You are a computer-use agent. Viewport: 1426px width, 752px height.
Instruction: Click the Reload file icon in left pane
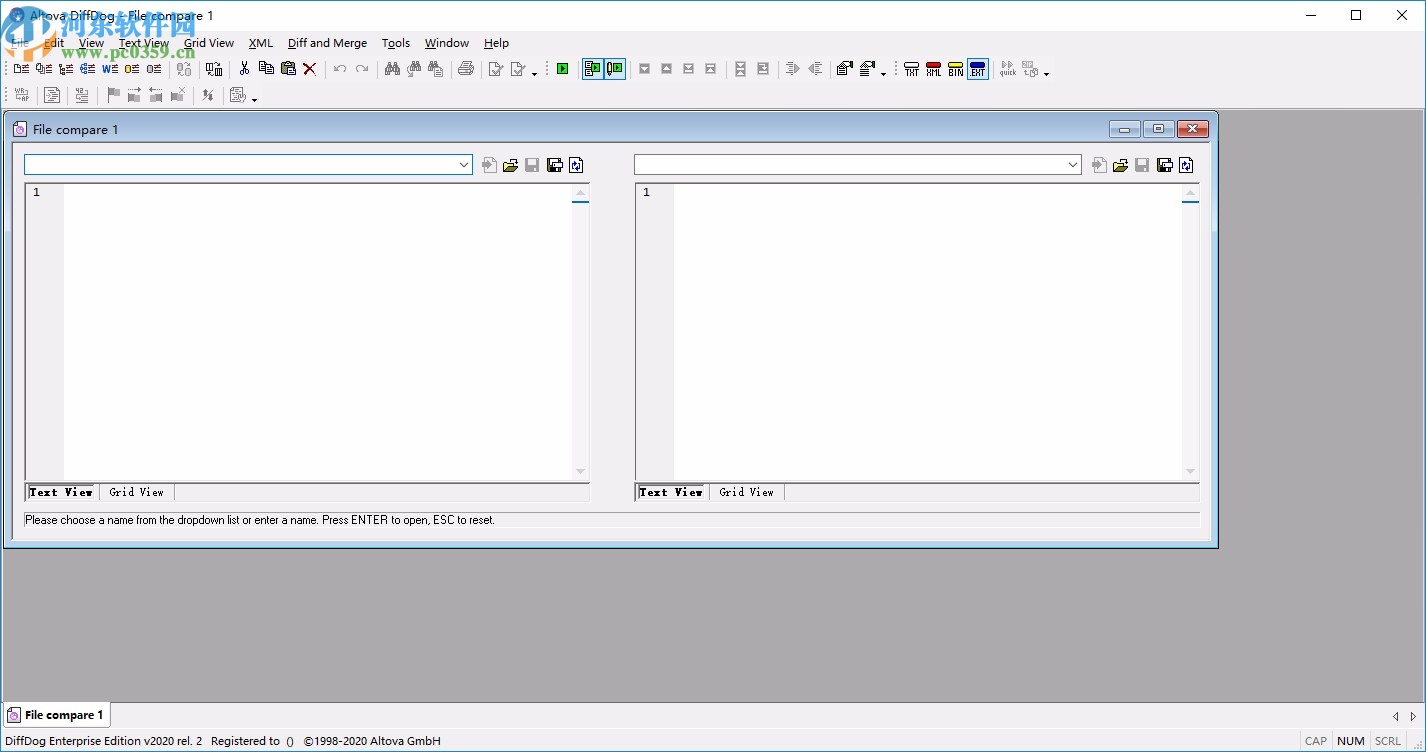pos(576,165)
